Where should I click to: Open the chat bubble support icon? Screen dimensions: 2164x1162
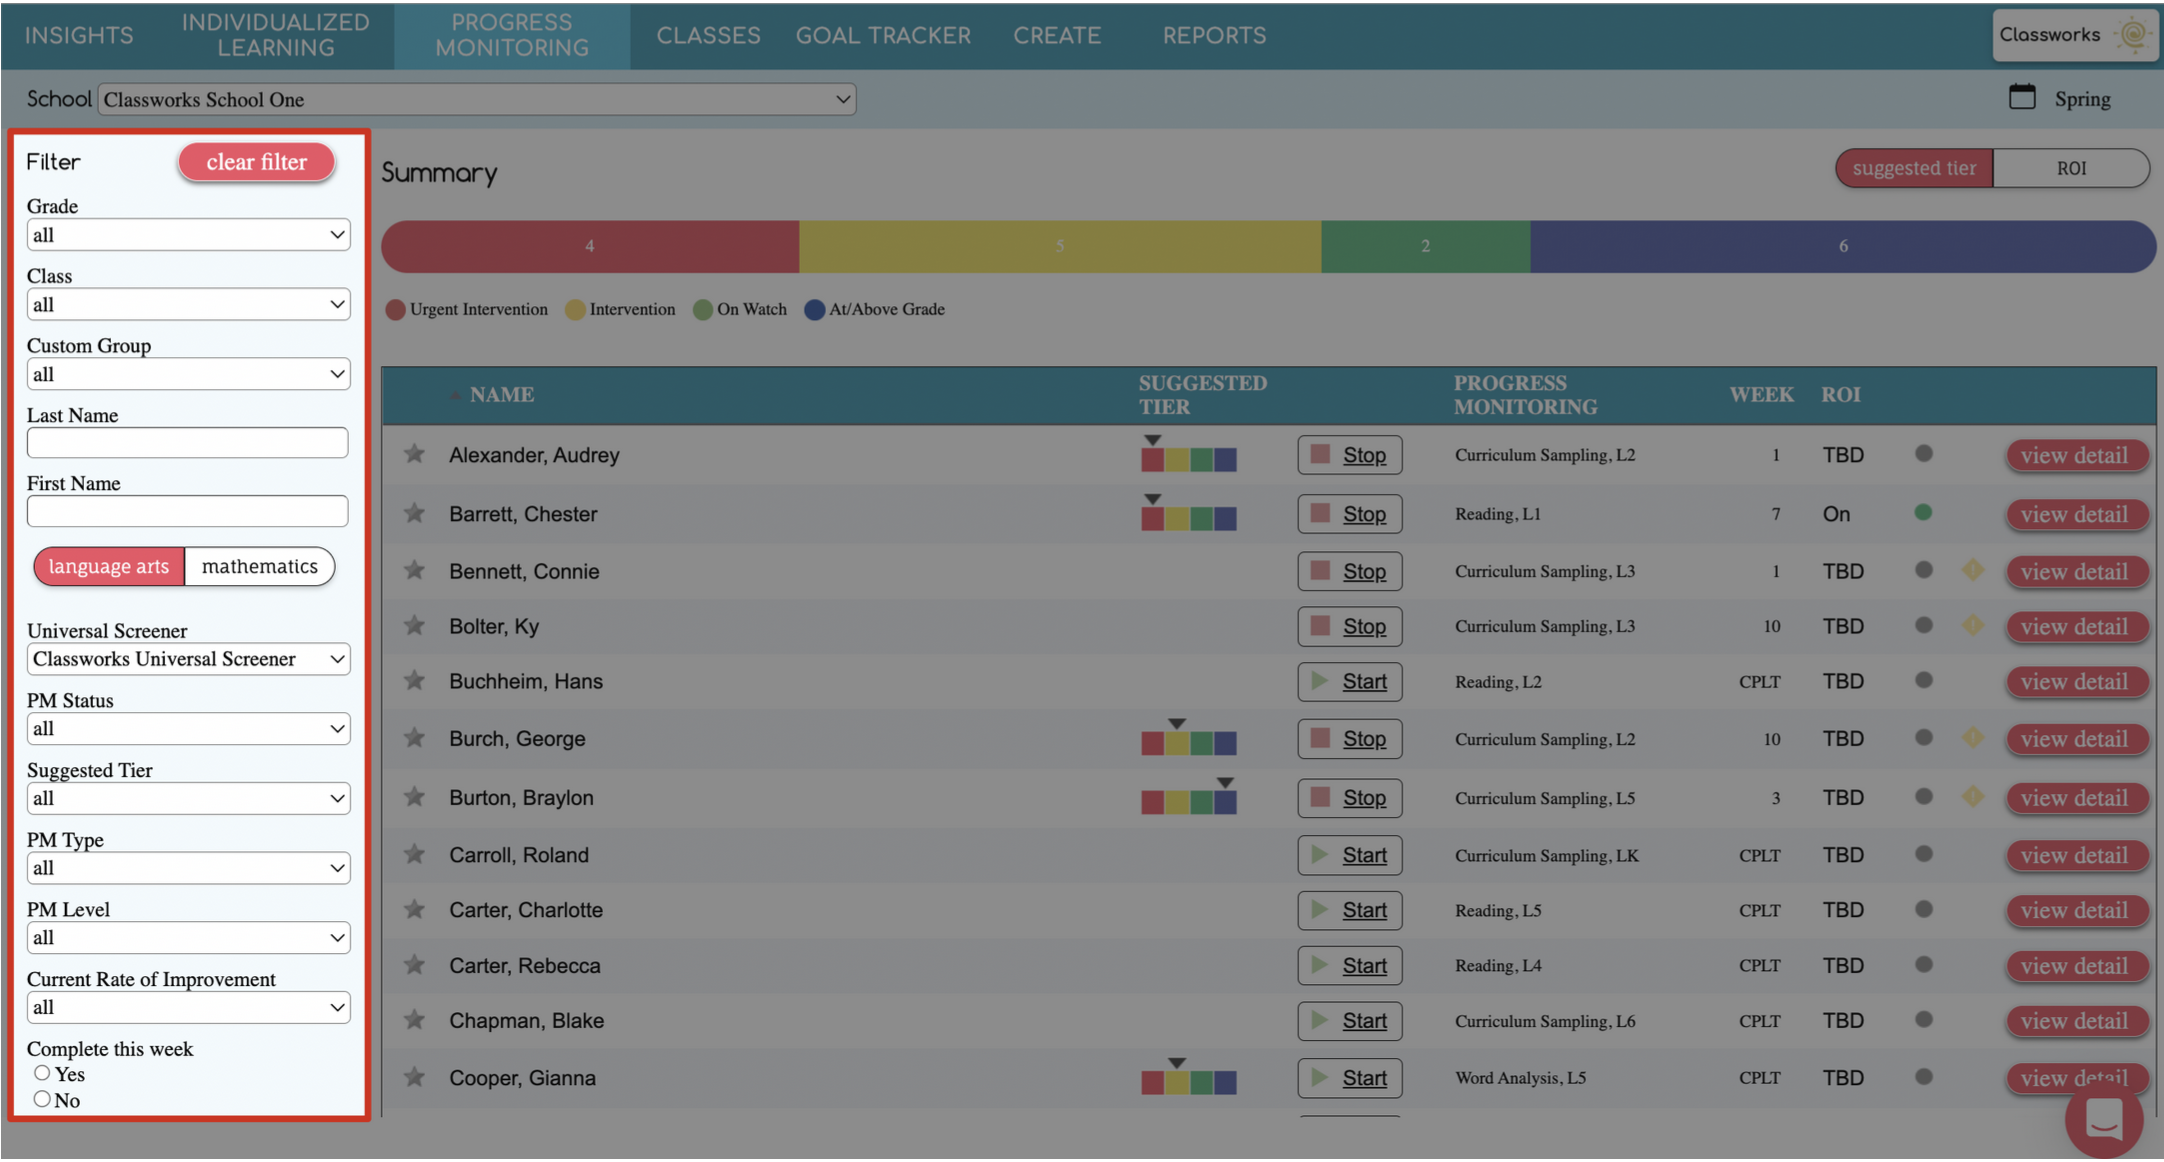click(2103, 1120)
